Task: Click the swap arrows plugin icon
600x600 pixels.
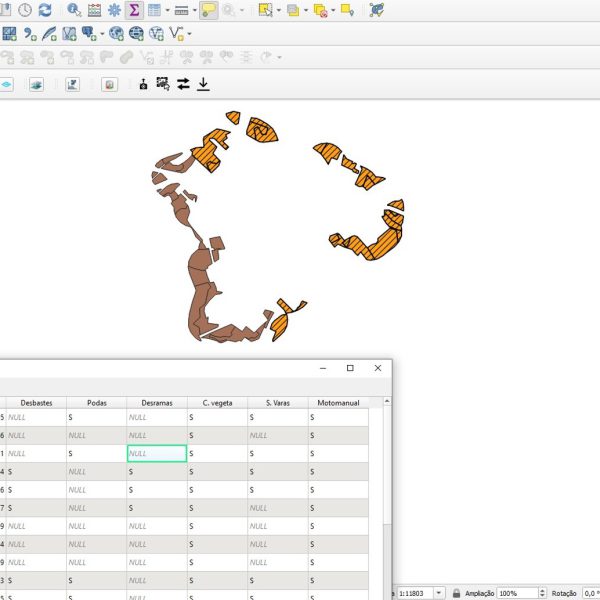Action: (x=183, y=84)
